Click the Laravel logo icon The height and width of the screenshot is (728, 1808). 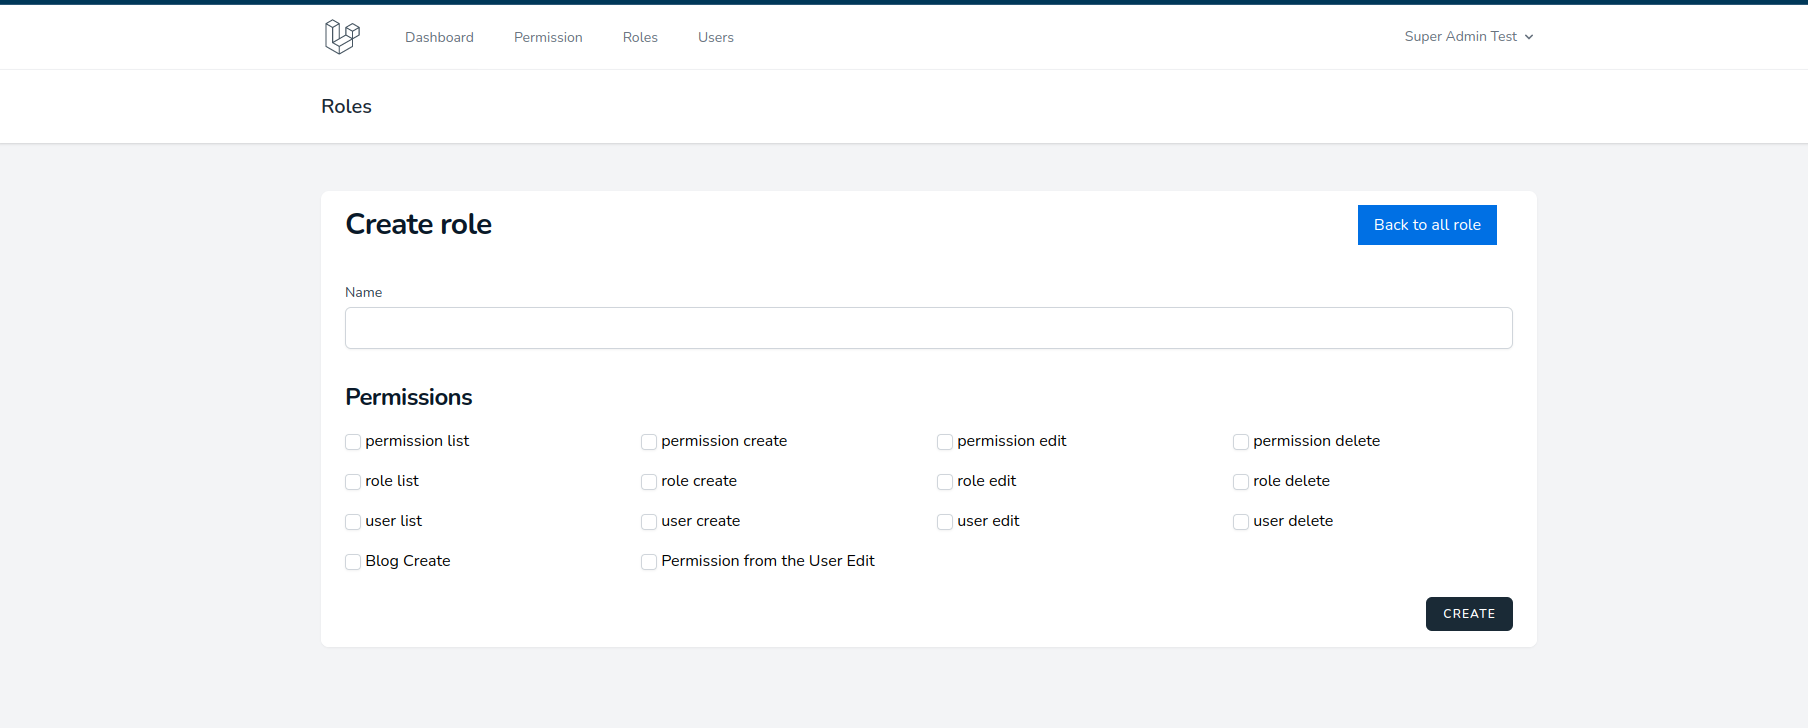pyautogui.click(x=342, y=37)
